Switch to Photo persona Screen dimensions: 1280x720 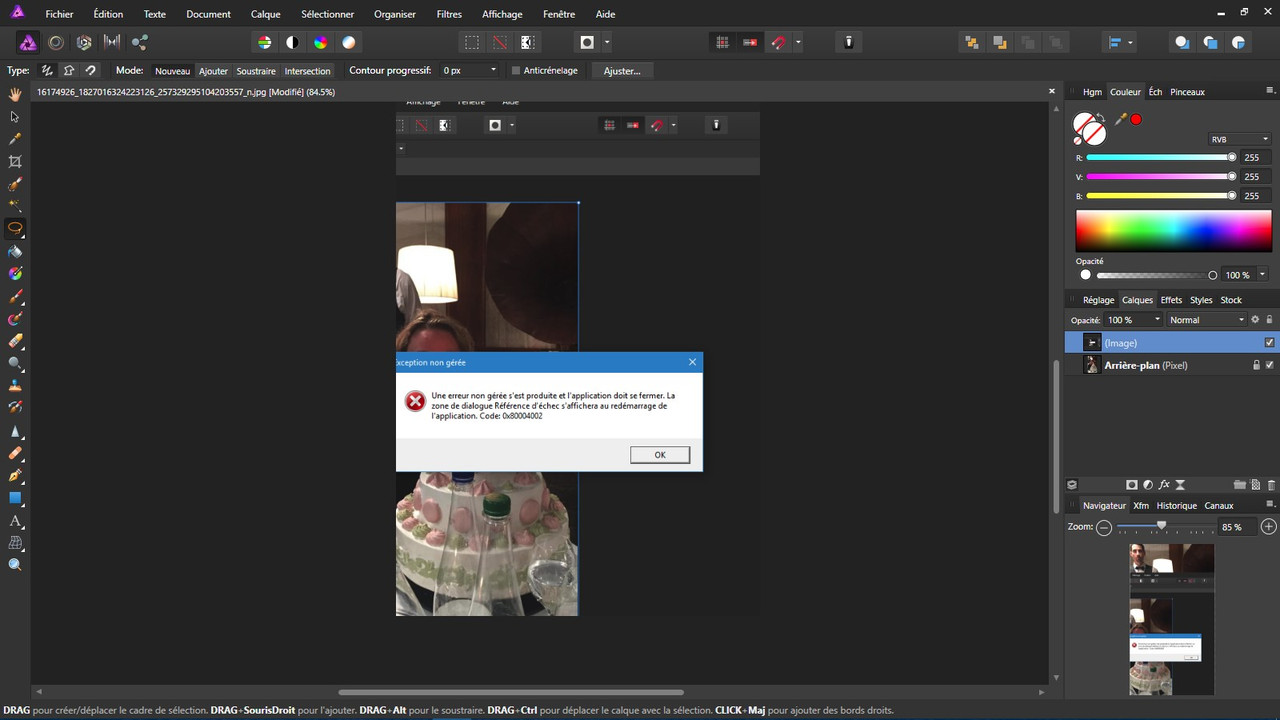pyautogui.click(x=28, y=42)
